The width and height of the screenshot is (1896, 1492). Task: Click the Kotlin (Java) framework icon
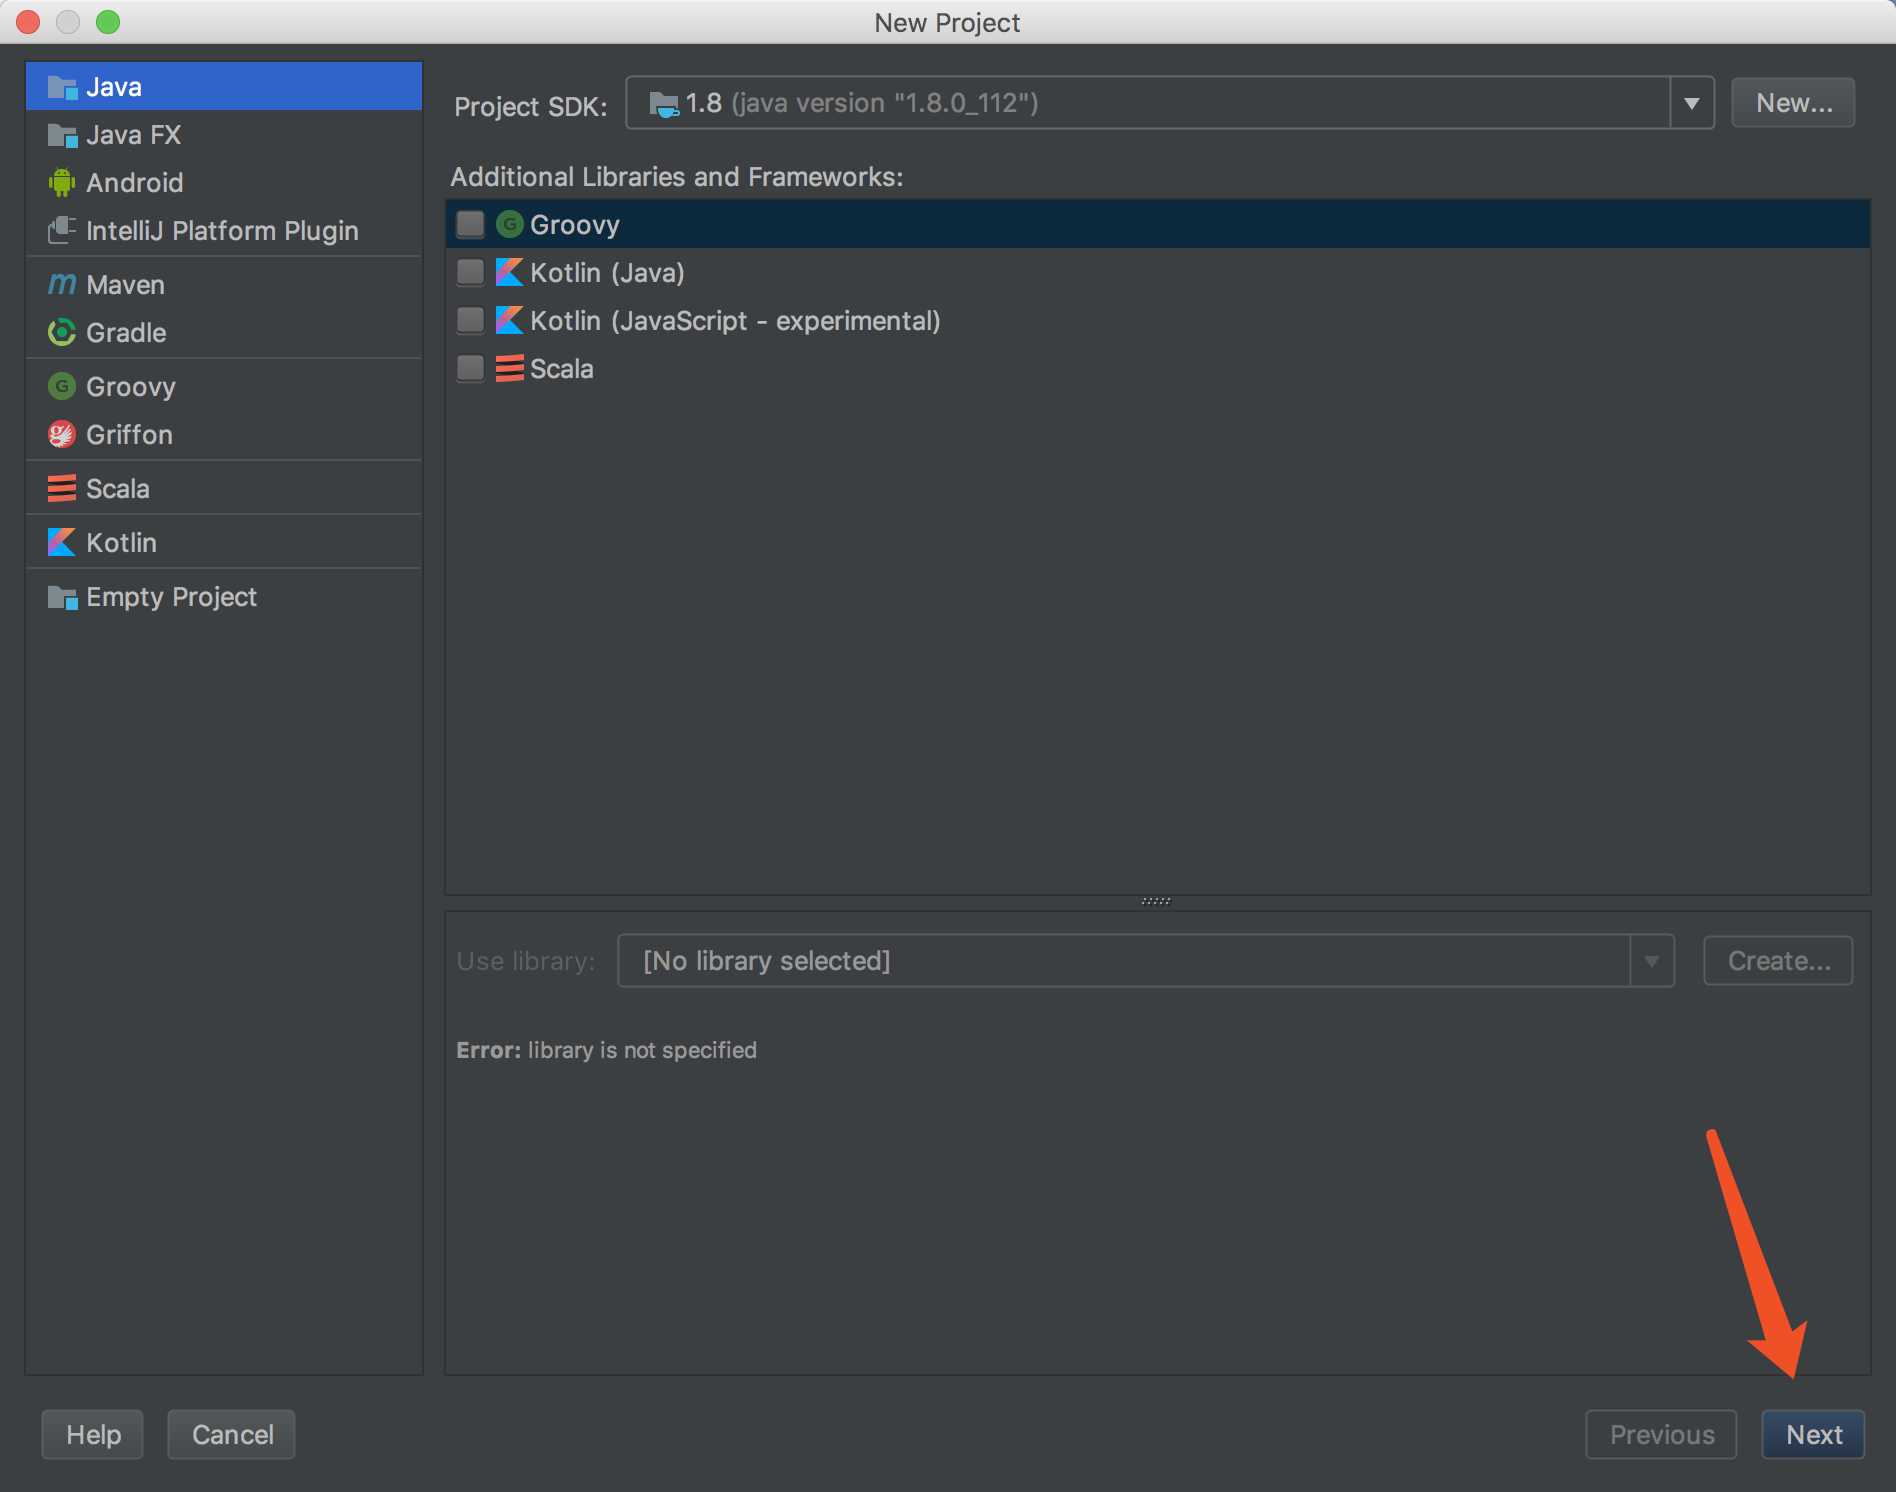[510, 273]
